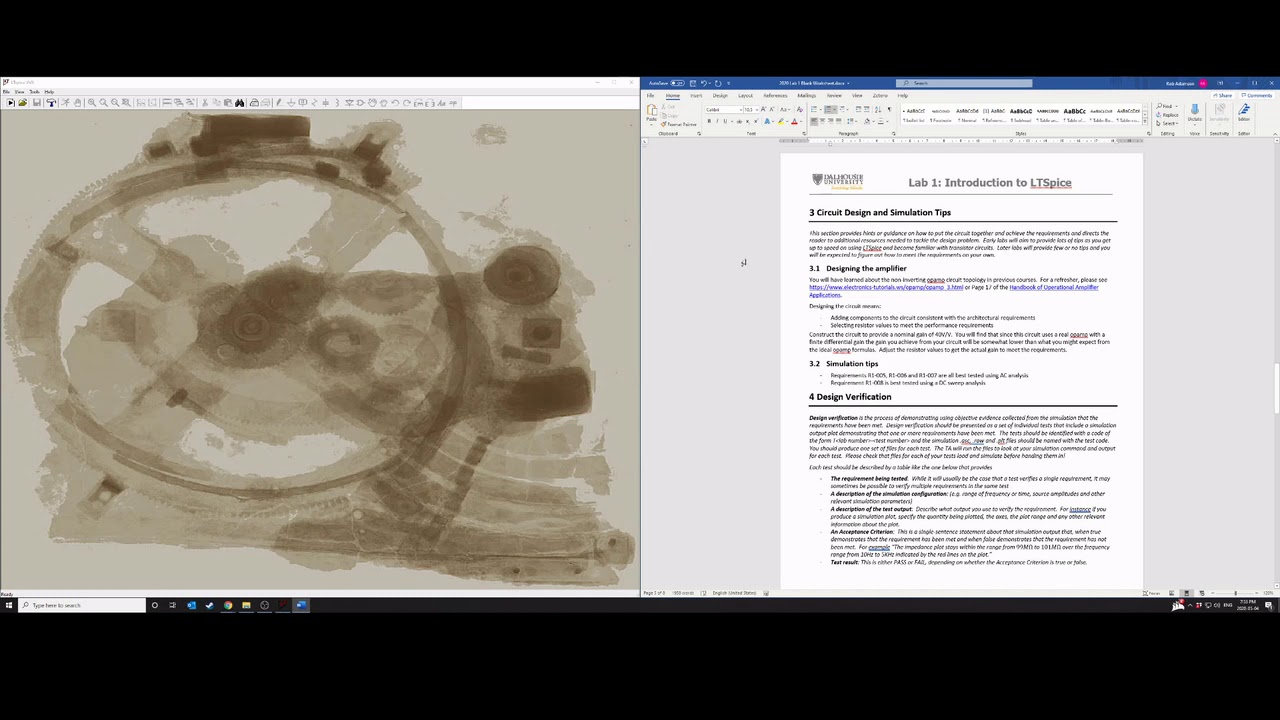
Task: Click Undo in Word quick access toolbar
Action: coord(704,83)
